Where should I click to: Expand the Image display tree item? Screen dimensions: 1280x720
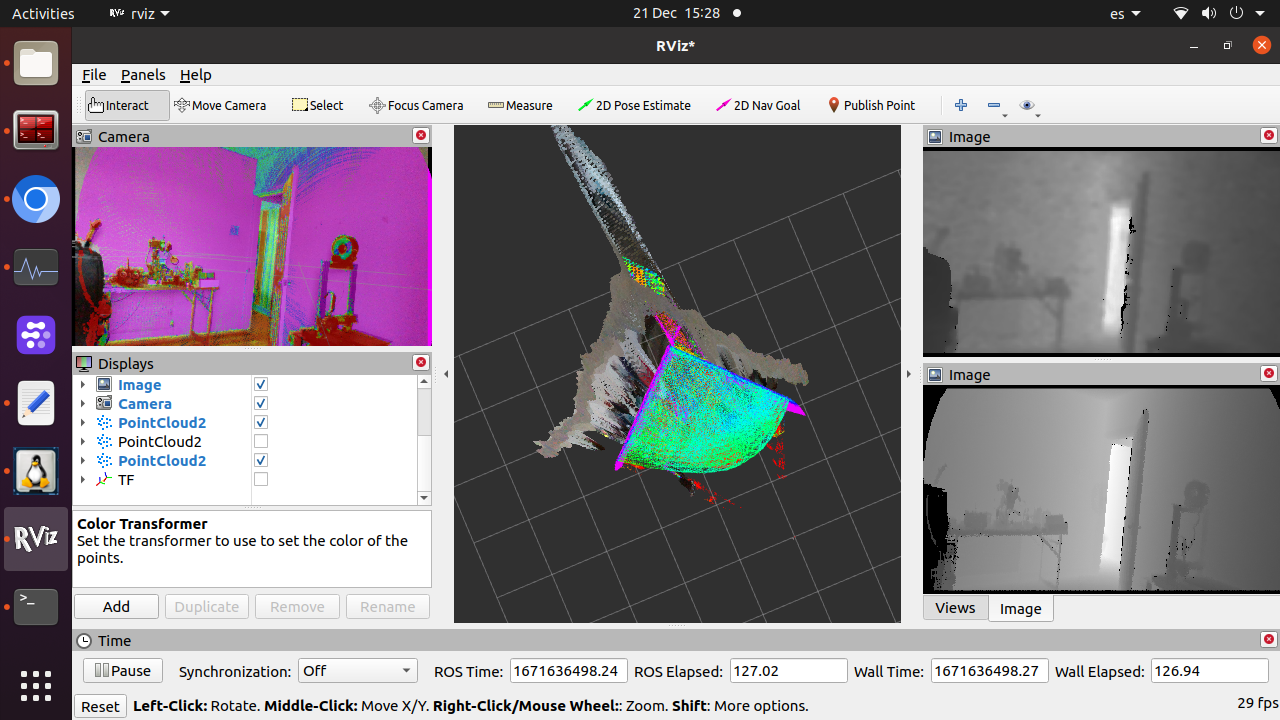[x=83, y=385]
